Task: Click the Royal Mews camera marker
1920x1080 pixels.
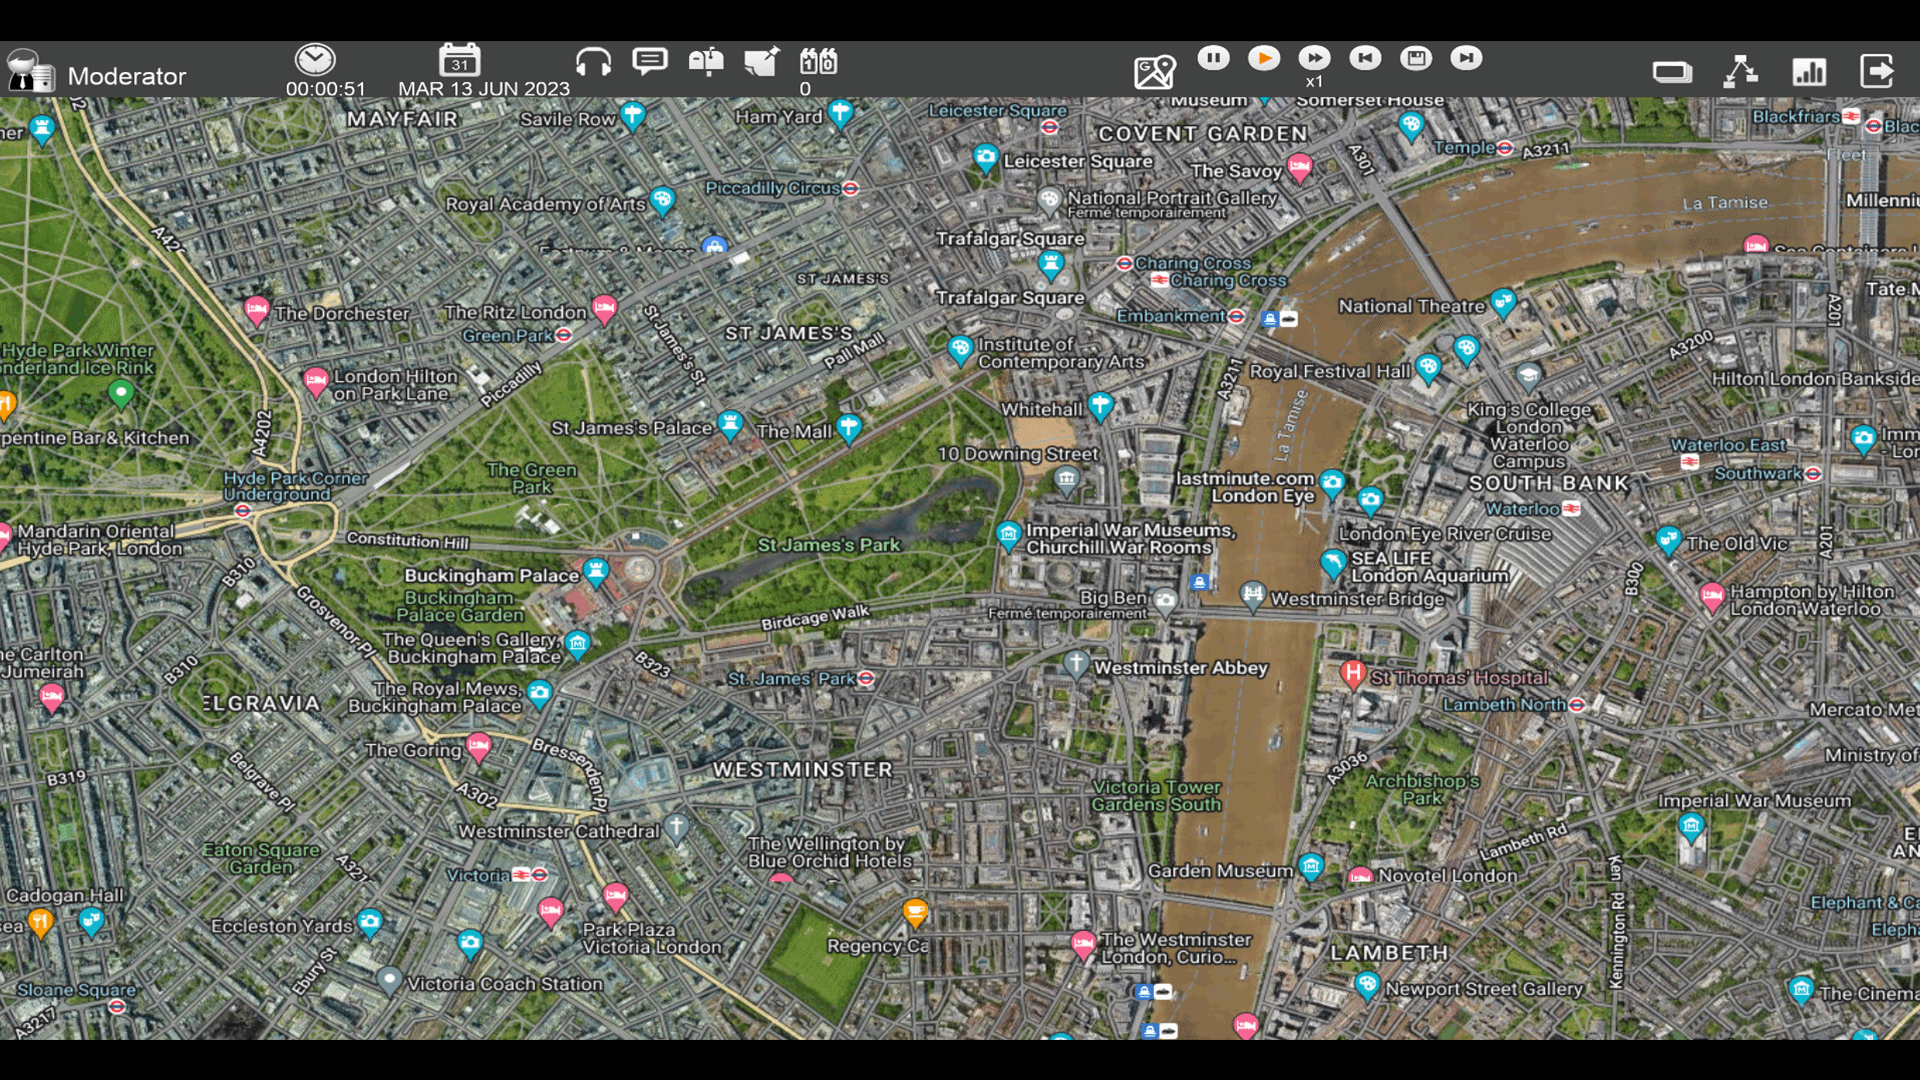Action: click(x=540, y=693)
